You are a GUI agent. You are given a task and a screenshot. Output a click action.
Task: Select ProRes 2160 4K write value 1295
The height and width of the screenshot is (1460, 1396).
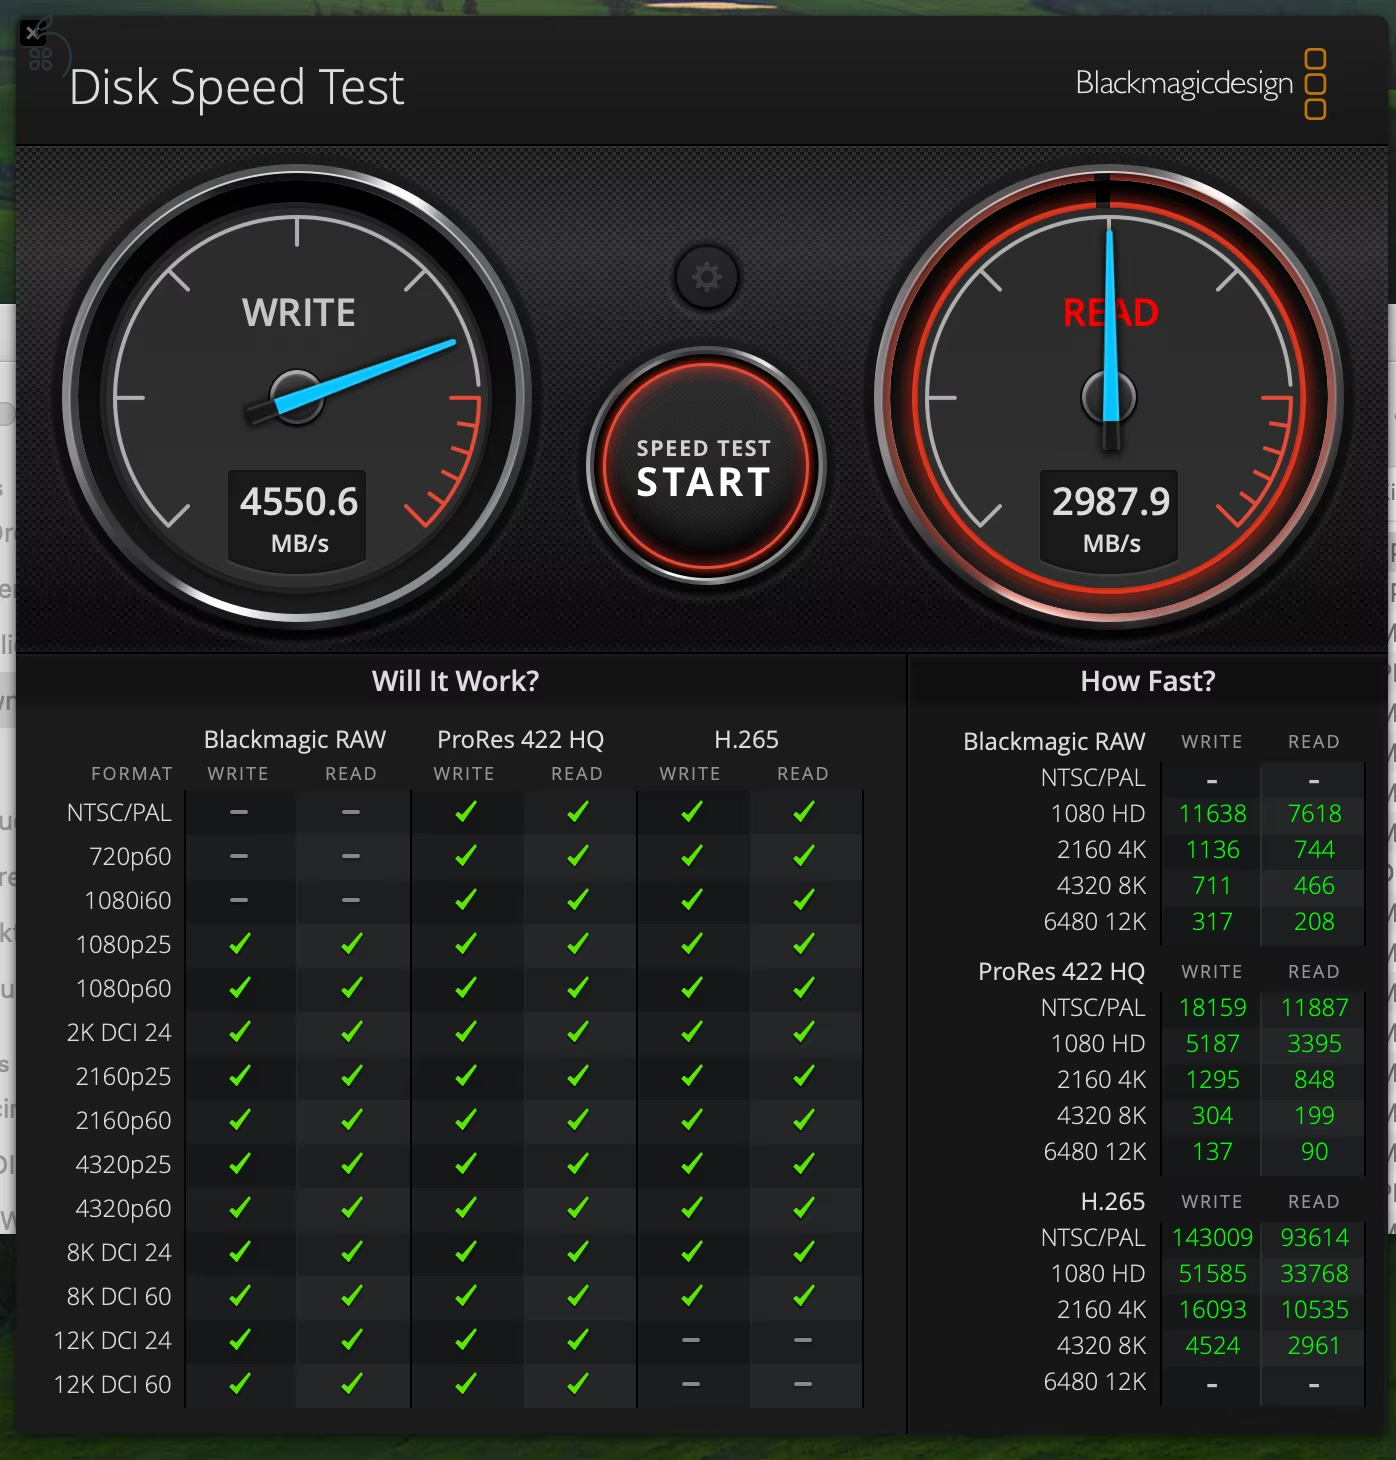(1212, 1080)
